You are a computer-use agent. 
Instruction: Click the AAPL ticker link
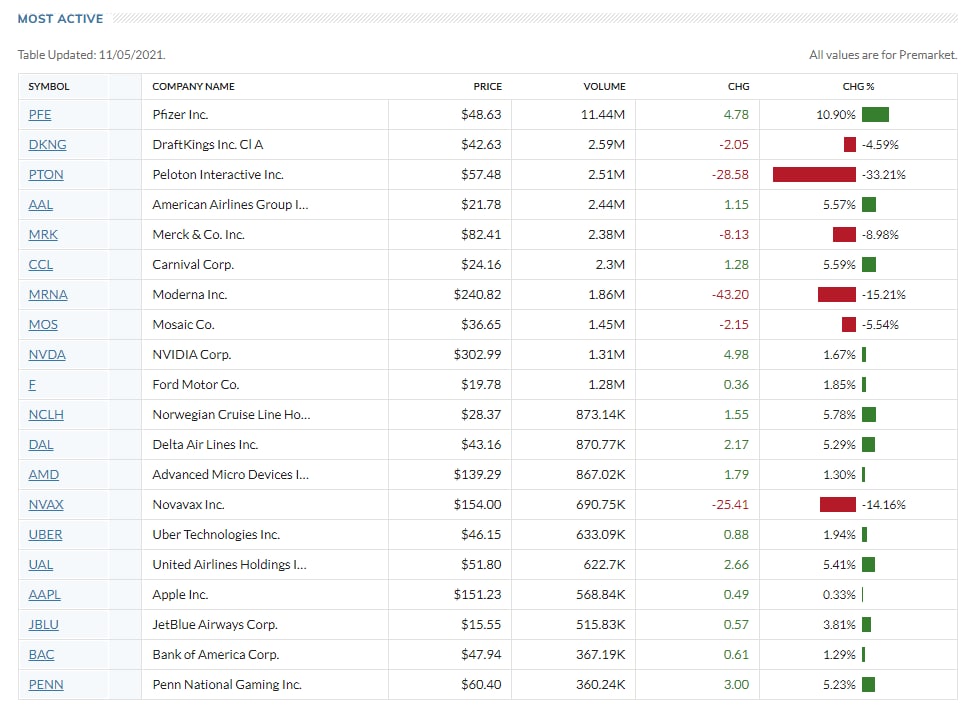click(45, 594)
